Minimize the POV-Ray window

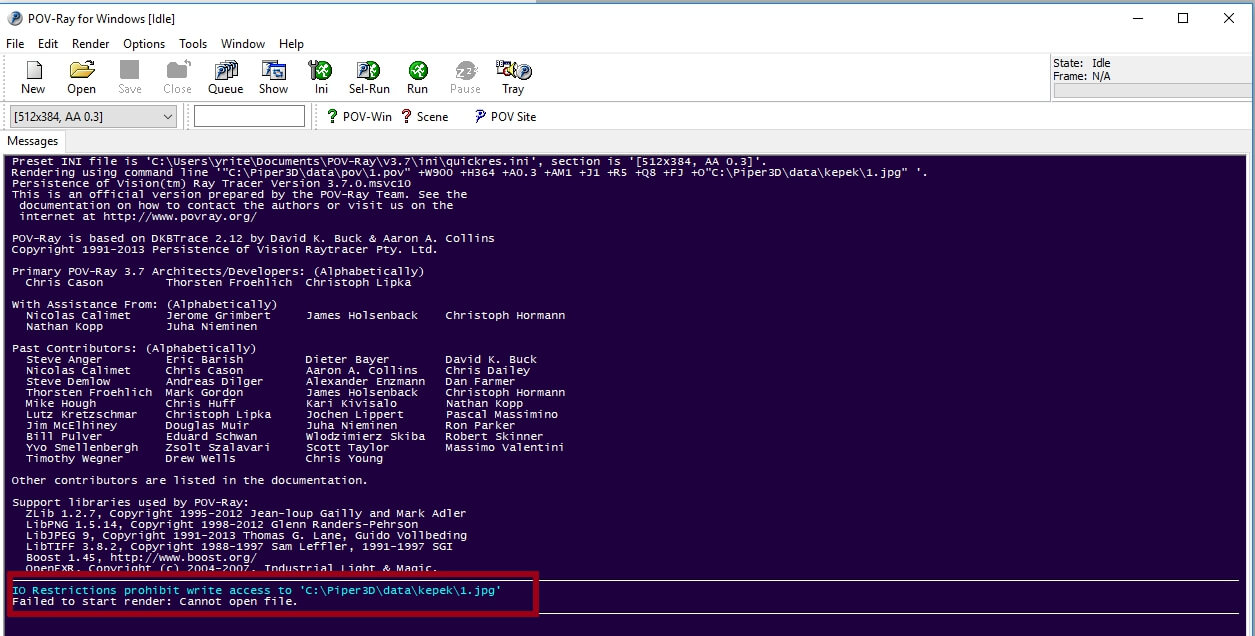pos(1137,18)
